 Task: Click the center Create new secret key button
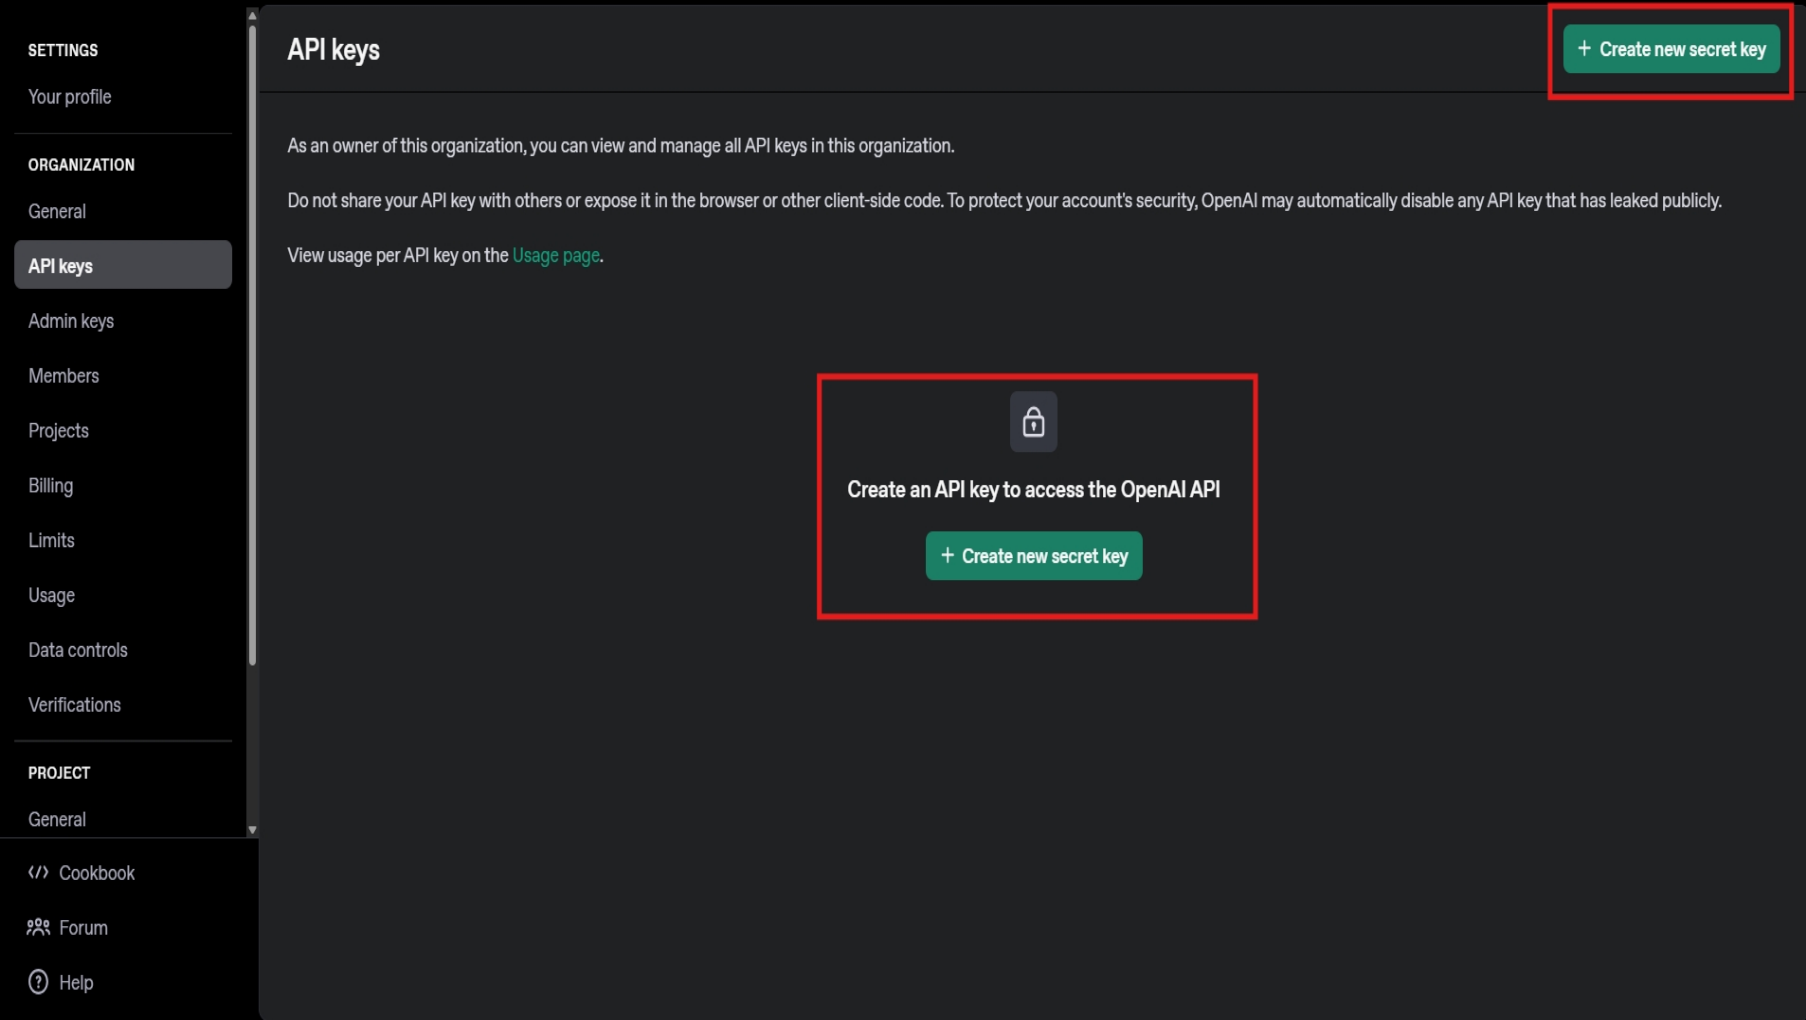pos(1033,556)
